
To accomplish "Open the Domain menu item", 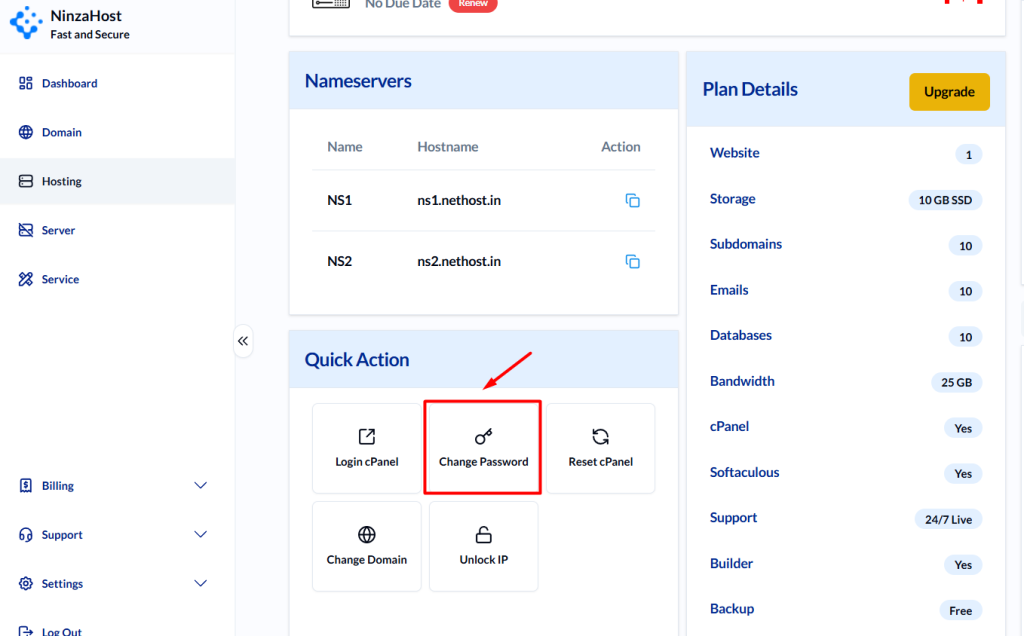I will 118,132.
